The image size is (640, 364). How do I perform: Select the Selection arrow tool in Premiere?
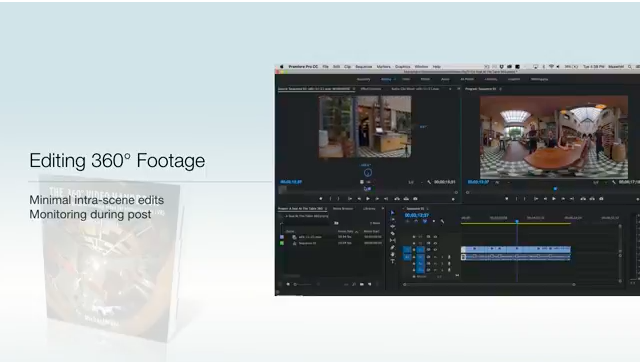[393, 213]
